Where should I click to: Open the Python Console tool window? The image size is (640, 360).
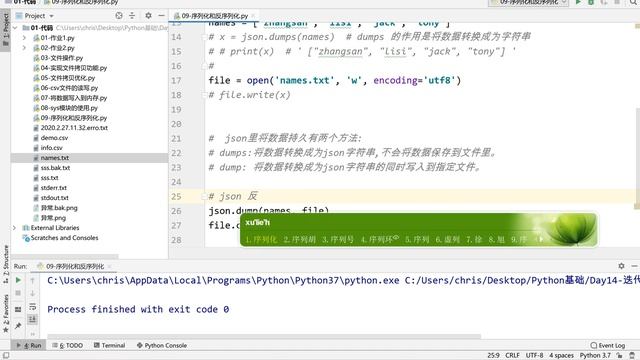click(x=162, y=345)
